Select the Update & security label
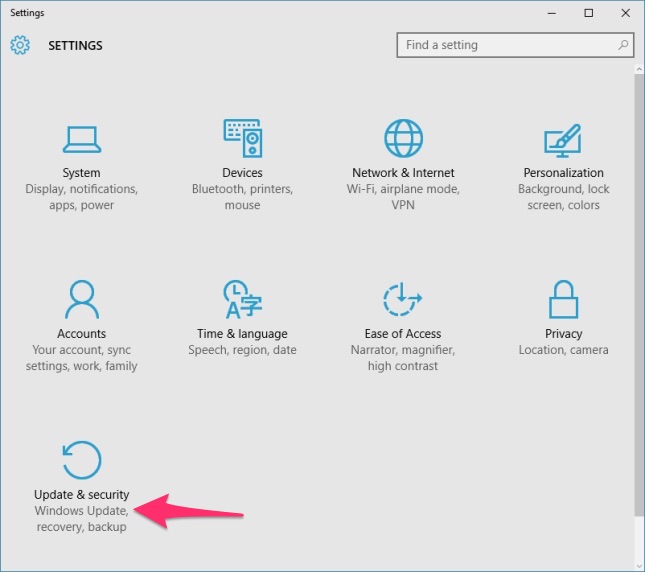 (x=81, y=494)
